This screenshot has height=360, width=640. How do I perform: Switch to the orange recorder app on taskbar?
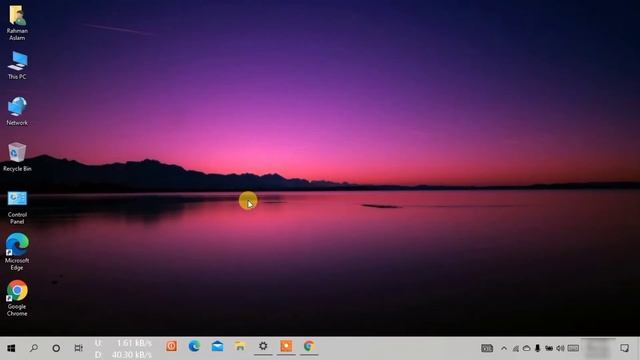pos(286,346)
